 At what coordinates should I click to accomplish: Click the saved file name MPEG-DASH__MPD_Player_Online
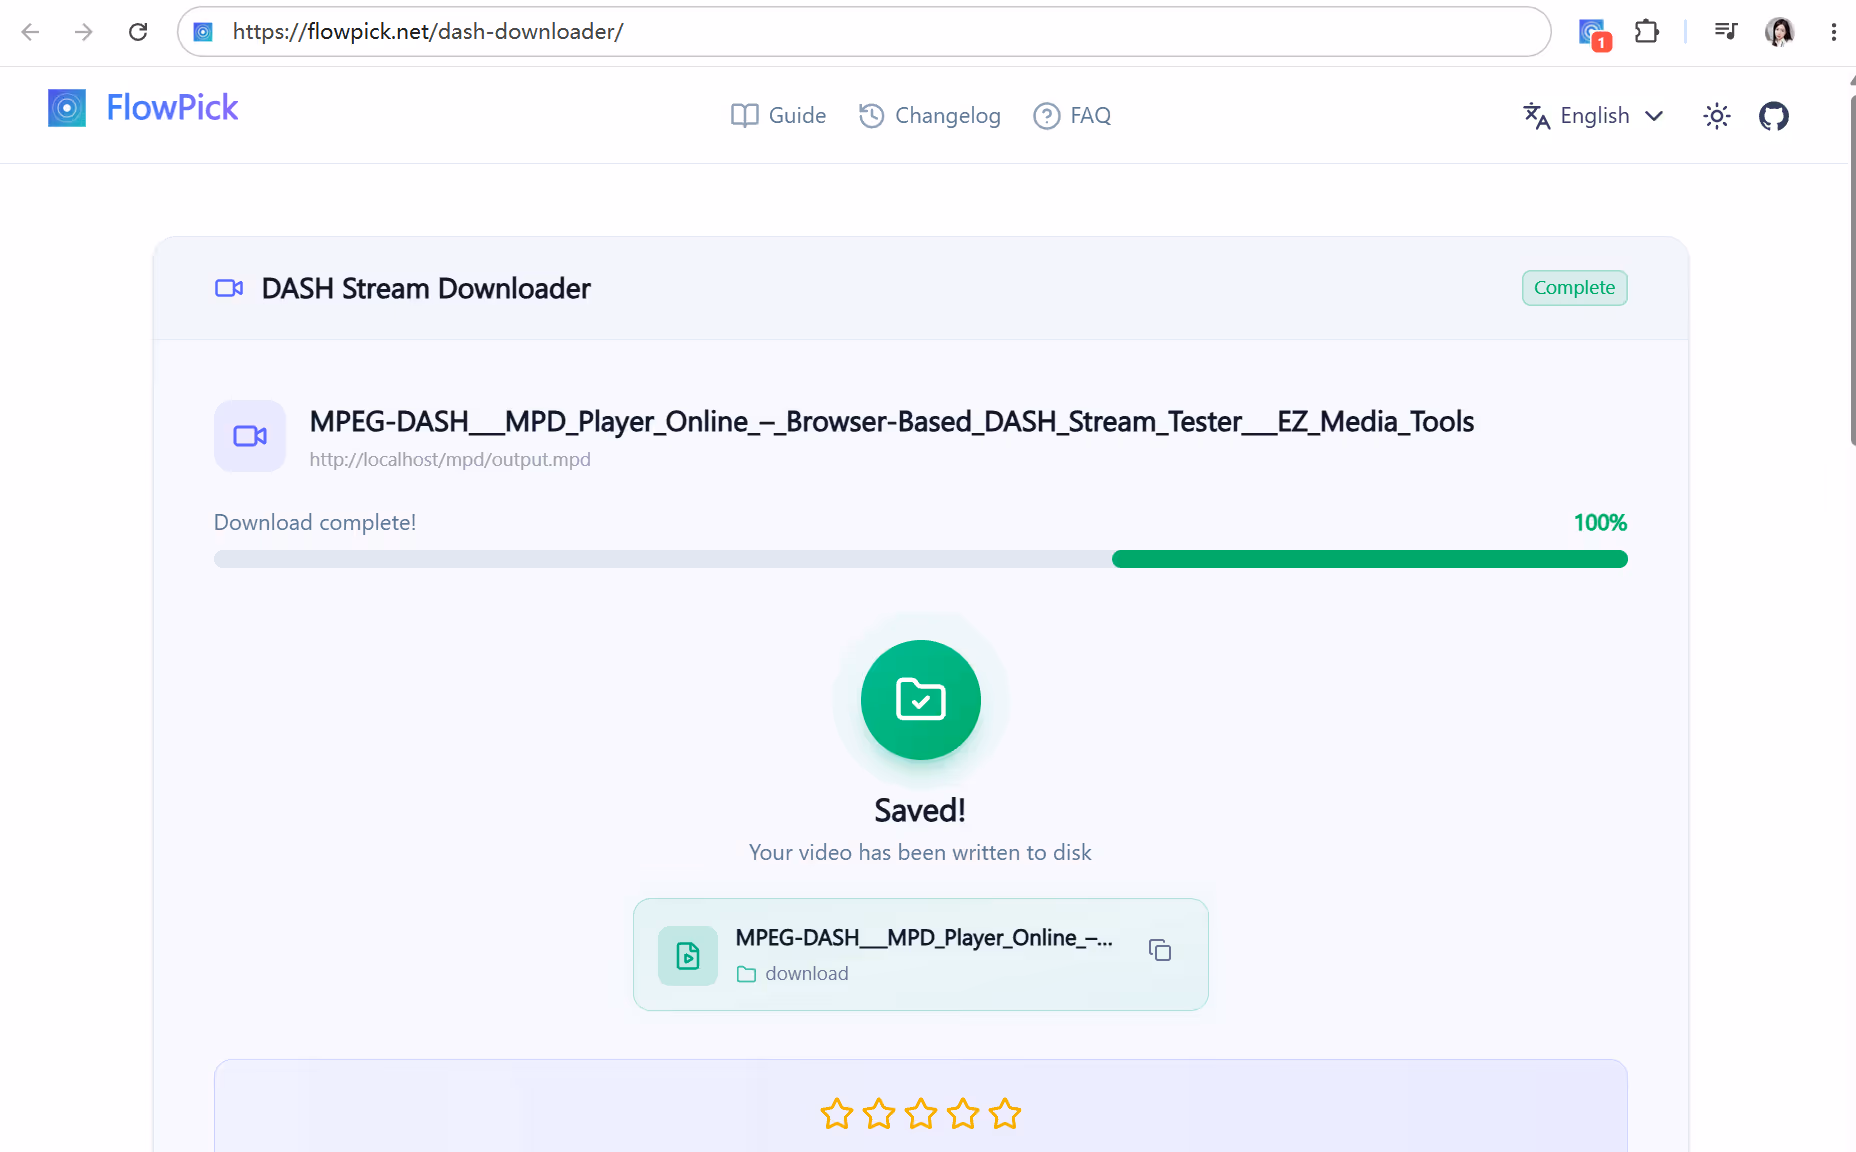pos(924,938)
